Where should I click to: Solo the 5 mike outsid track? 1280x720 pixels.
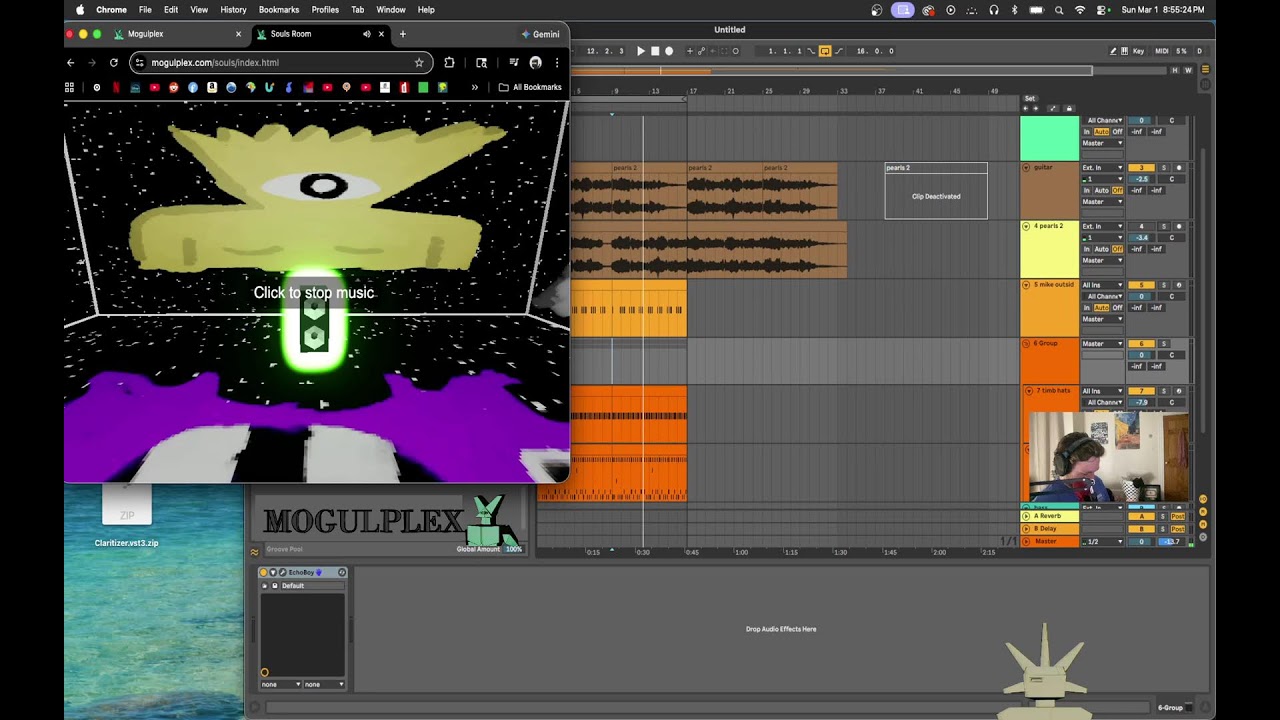pyautogui.click(x=1163, y=285)
